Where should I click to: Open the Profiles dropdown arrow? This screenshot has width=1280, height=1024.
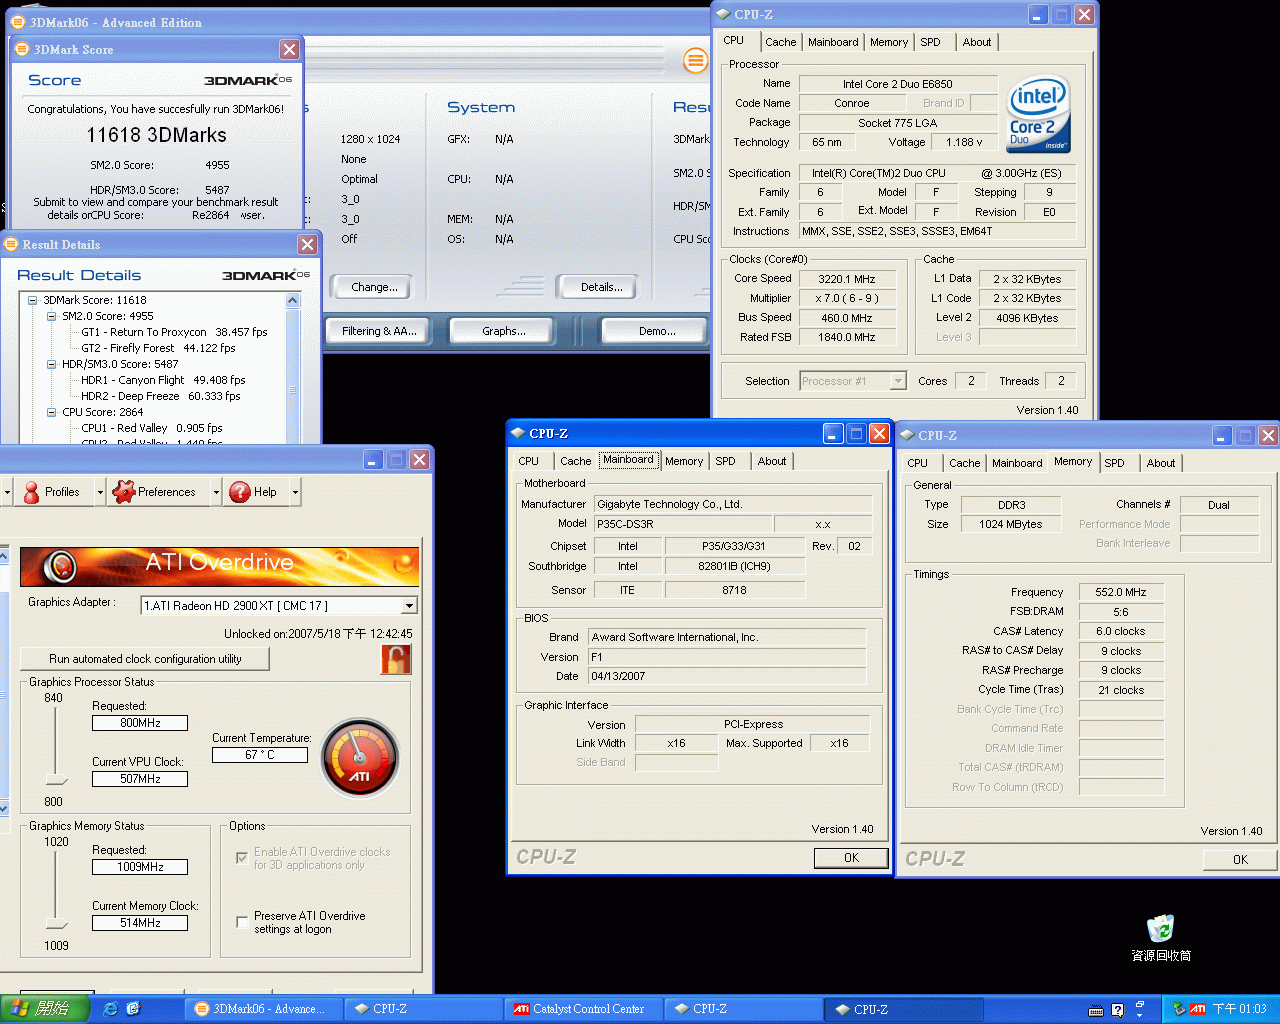click(x=100, y=492)
